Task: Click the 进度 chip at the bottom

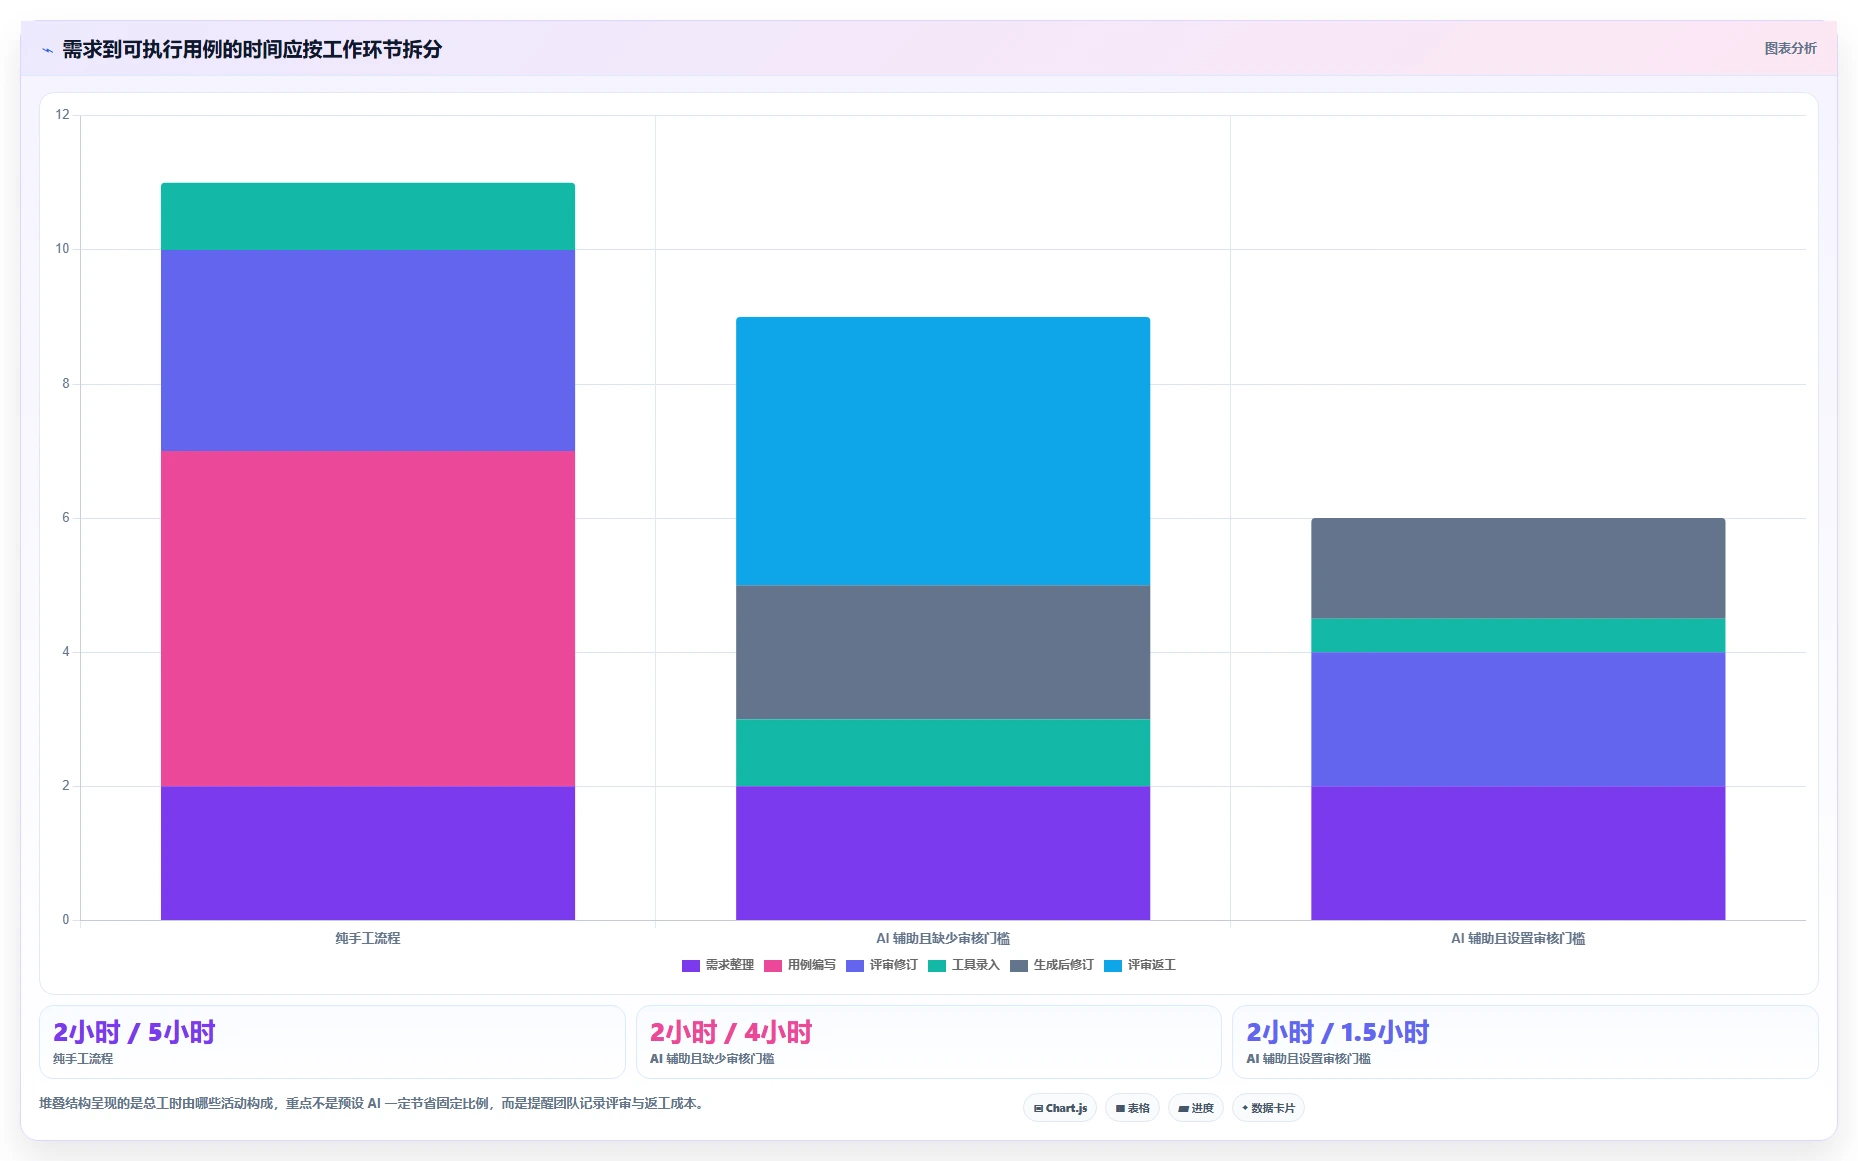Action: click(x=1196, y=1108)
